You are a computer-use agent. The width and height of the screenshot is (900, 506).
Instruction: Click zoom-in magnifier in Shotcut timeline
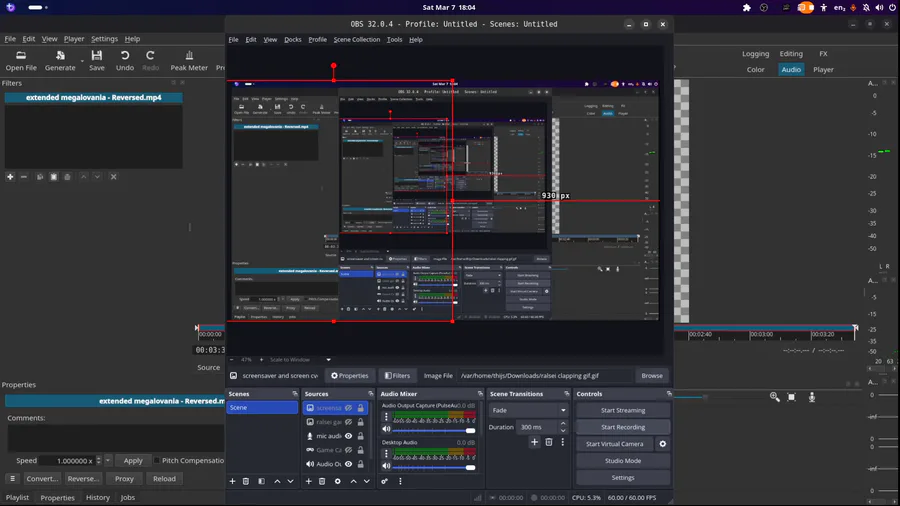(x=774, y=397)
